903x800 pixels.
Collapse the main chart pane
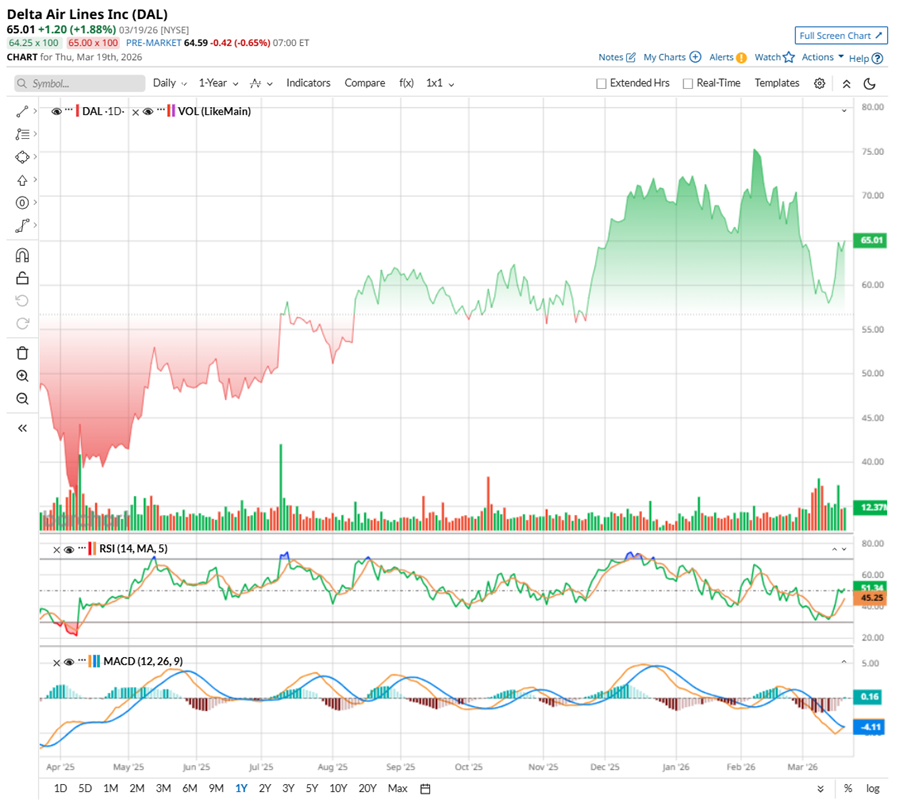(x=844, y=111)
